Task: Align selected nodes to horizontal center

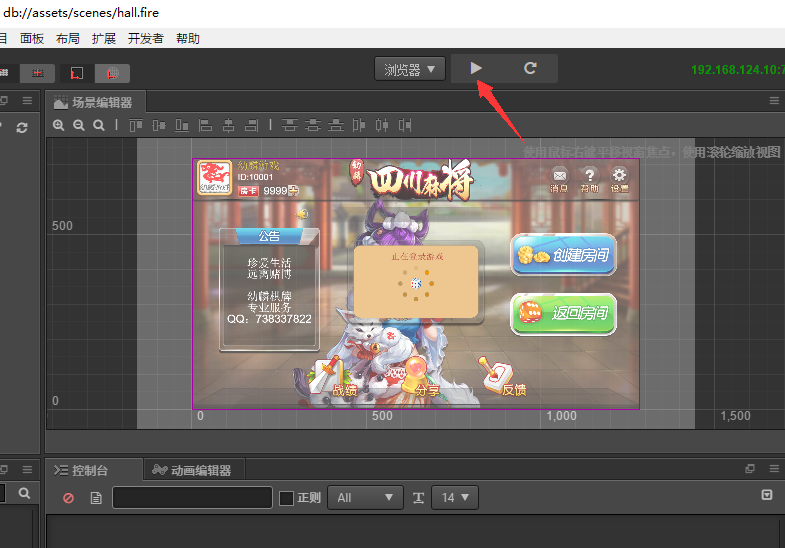Action: 228,125
